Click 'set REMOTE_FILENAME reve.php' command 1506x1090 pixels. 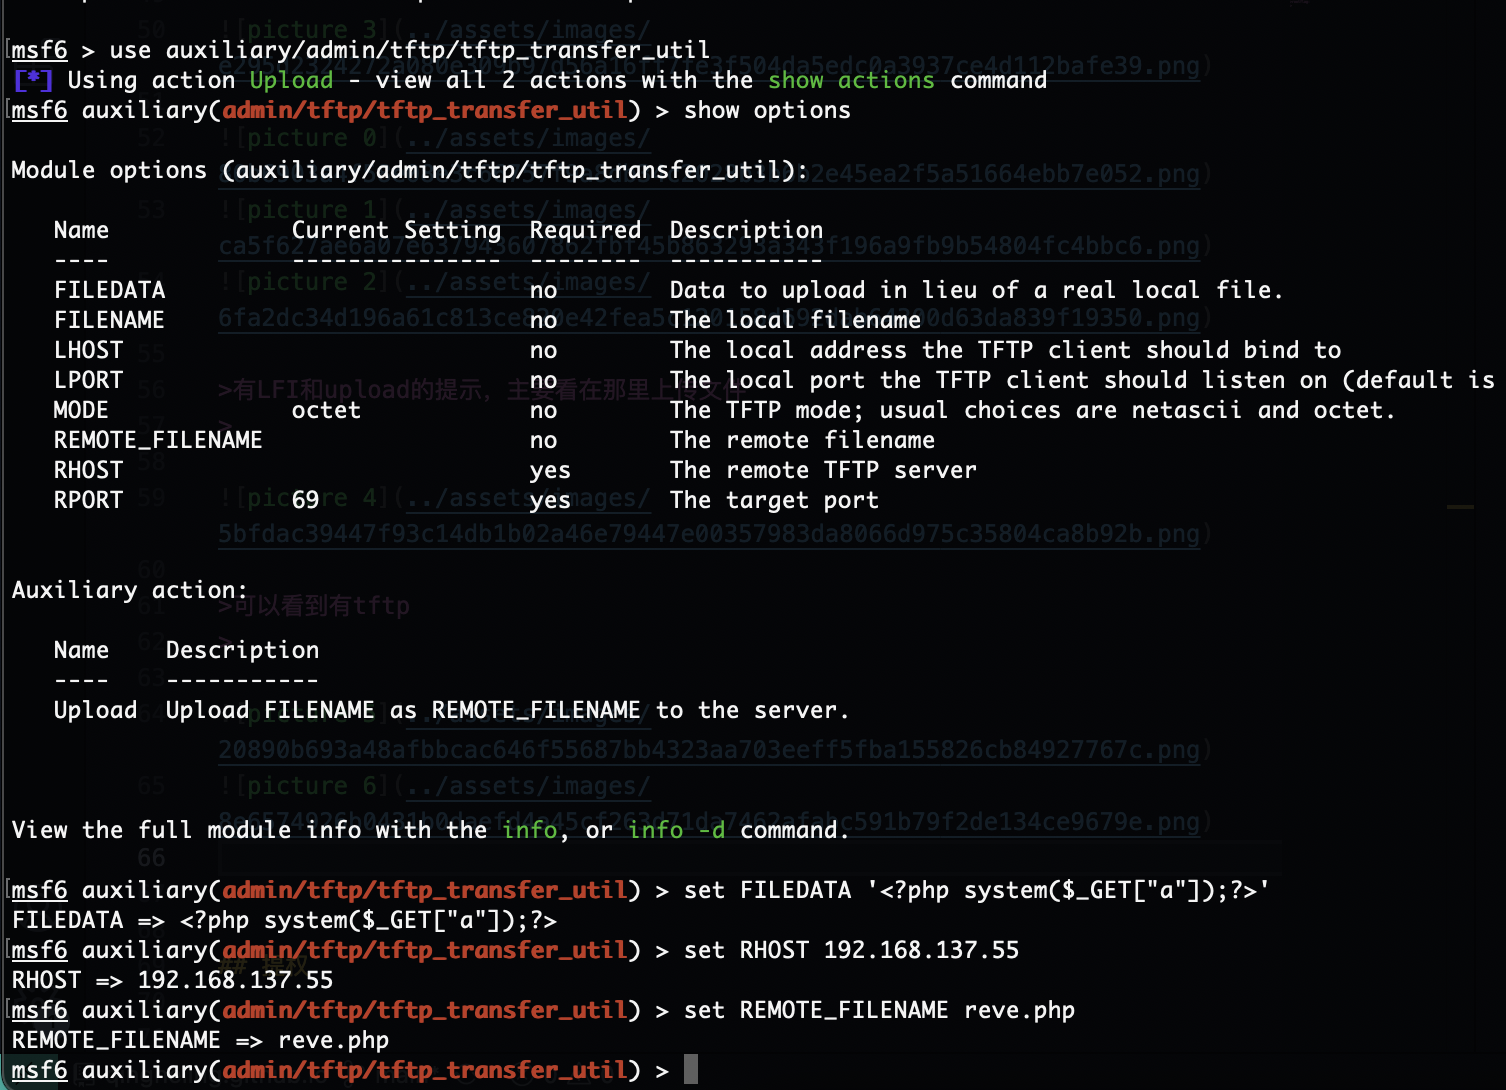click(x=879, y=1010)
